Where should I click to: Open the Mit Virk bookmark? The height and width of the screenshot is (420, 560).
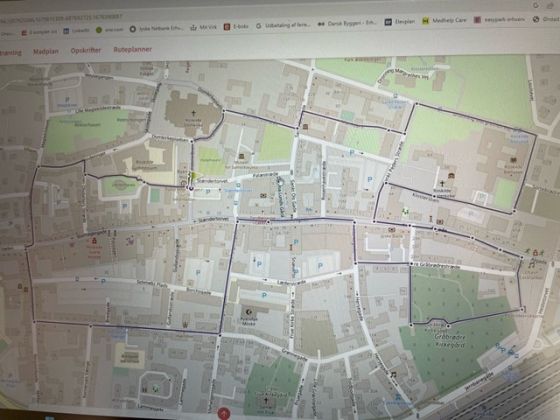pos(203,27)
